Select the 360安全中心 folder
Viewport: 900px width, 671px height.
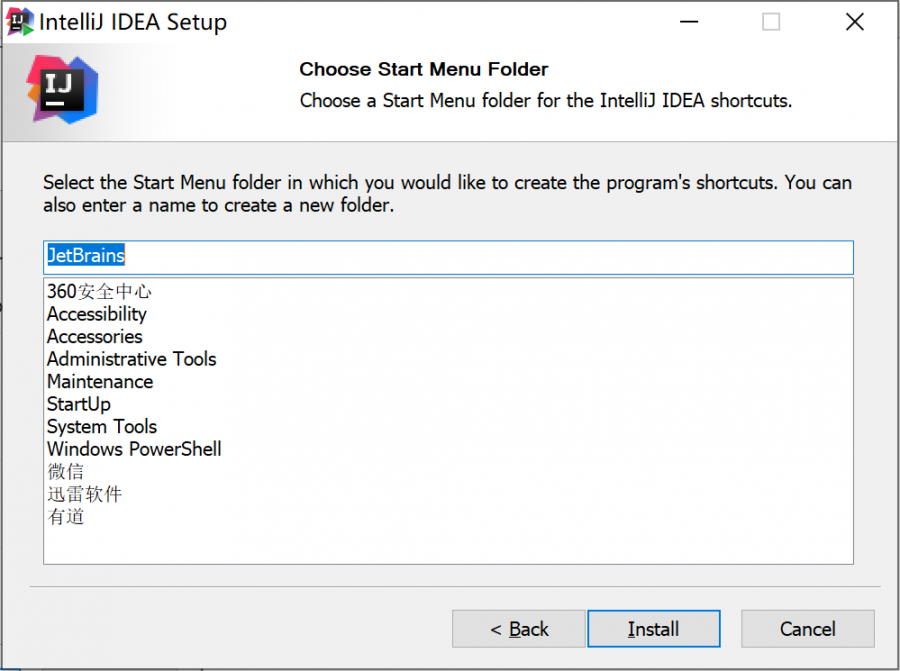(99, 292)
